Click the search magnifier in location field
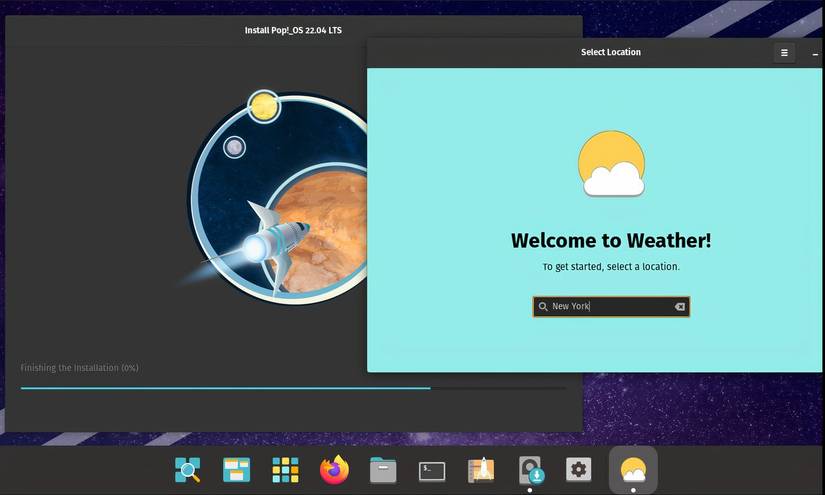The height and width of the screenshot is (495, 825). tap(543, 307)
